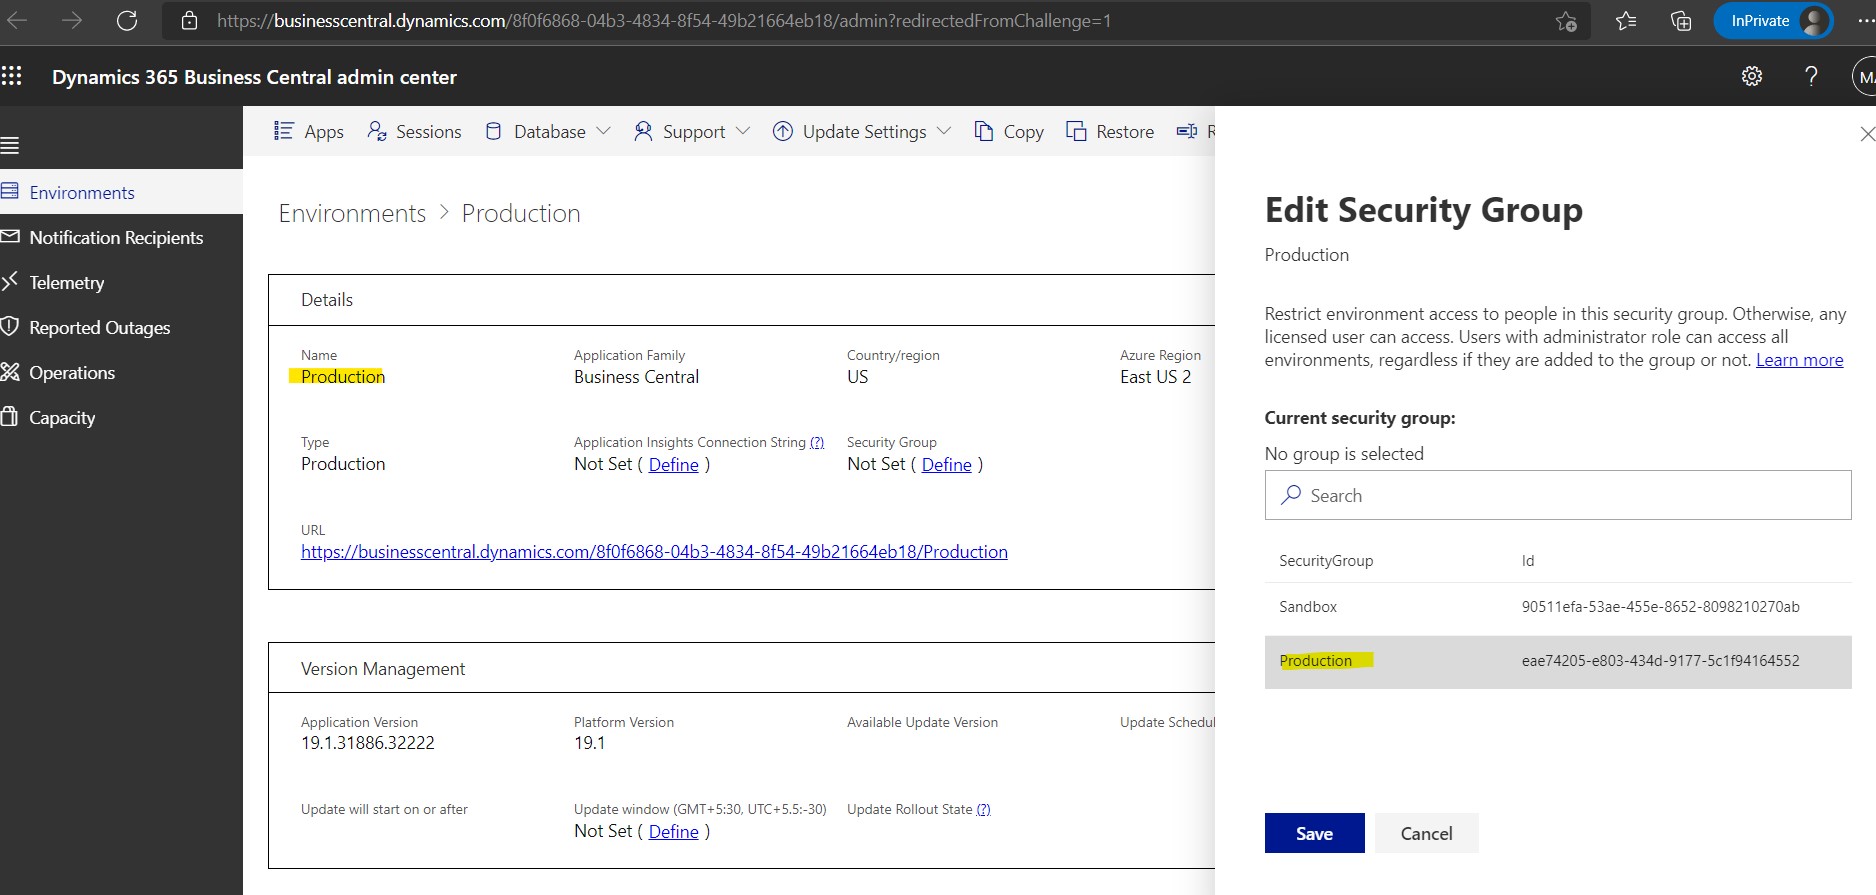Open browser collections icon
The width and height of the screenshot is (1876, 895).
tap(1681, 21)
